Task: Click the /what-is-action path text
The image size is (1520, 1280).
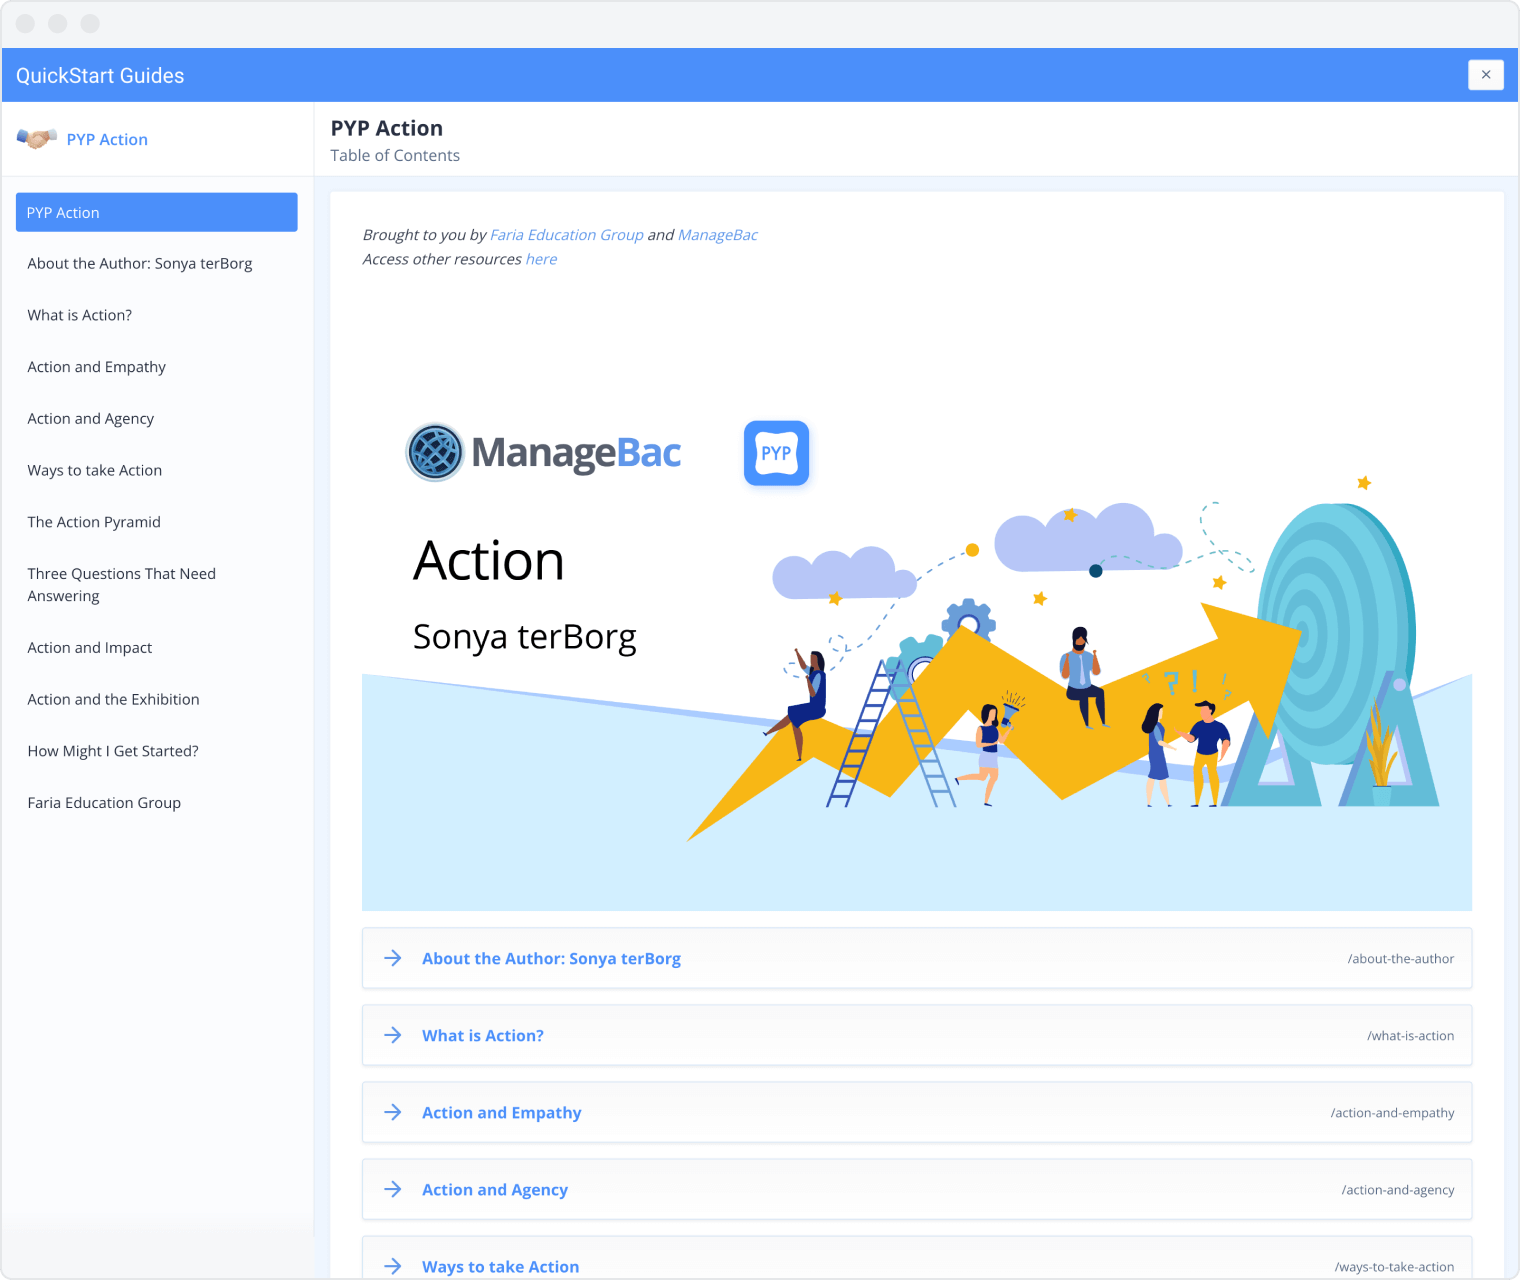Action: tap(1411, 1036)
